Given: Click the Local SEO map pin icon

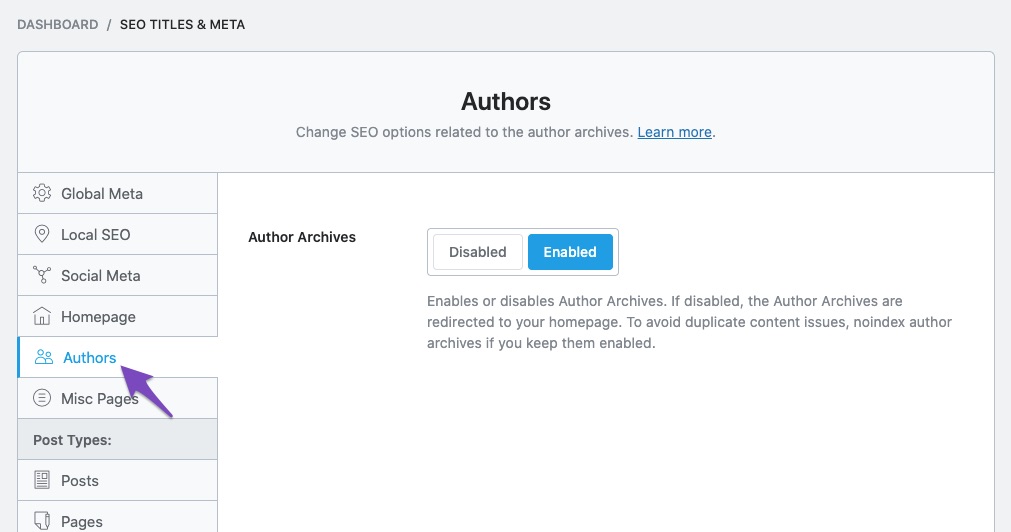Looking at the screenshot, I should click(x=42, y=234).
